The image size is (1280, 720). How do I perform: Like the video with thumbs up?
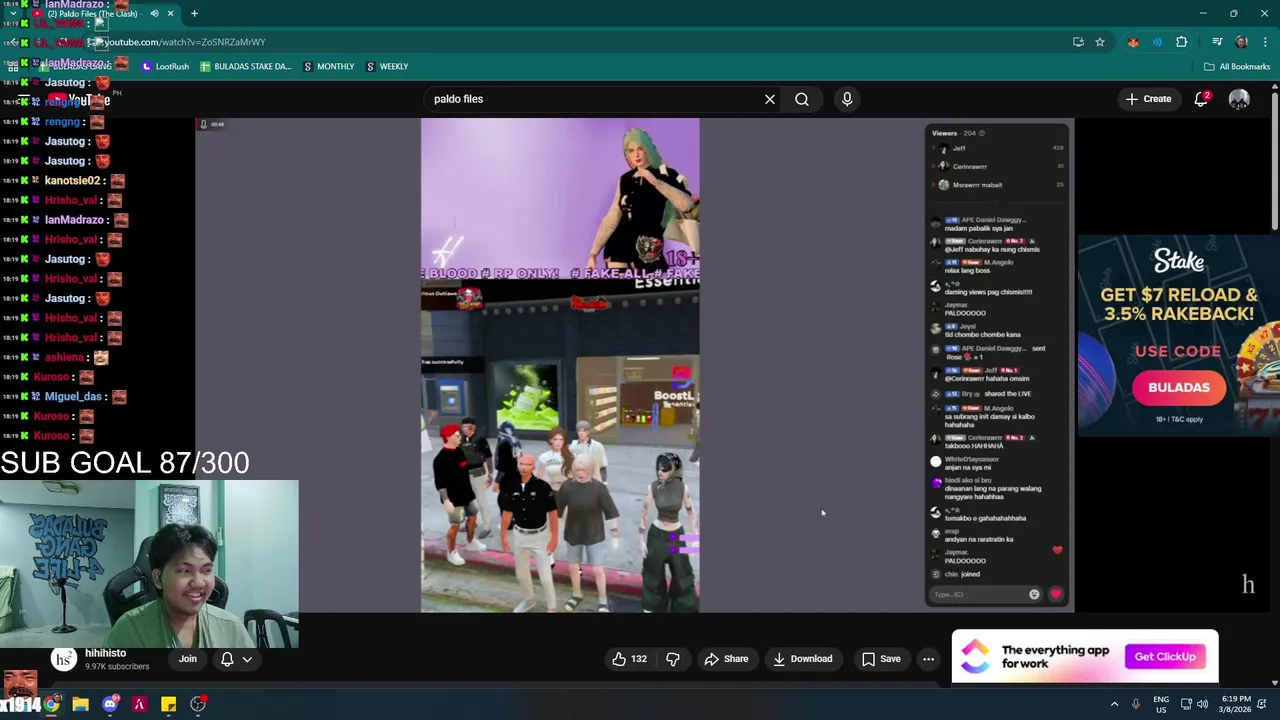coord(629,659)
